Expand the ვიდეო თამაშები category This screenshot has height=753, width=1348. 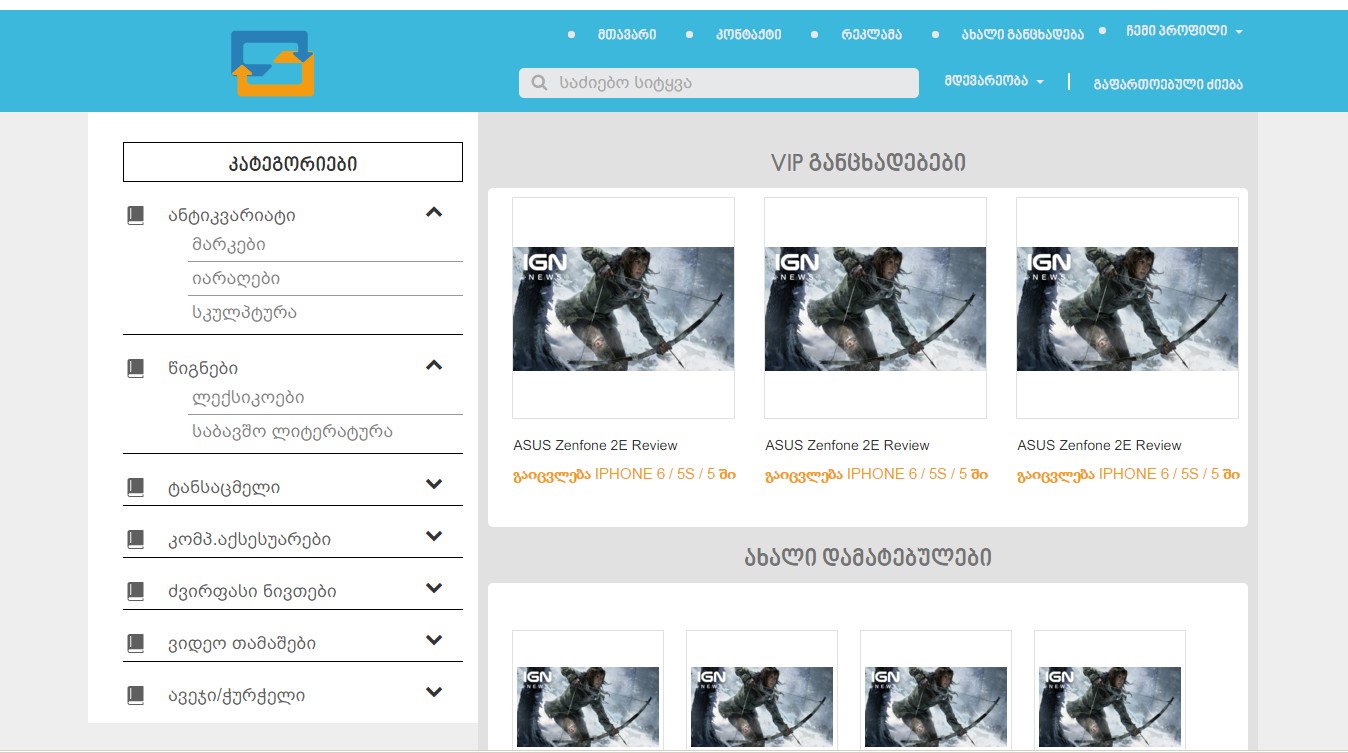434,640
